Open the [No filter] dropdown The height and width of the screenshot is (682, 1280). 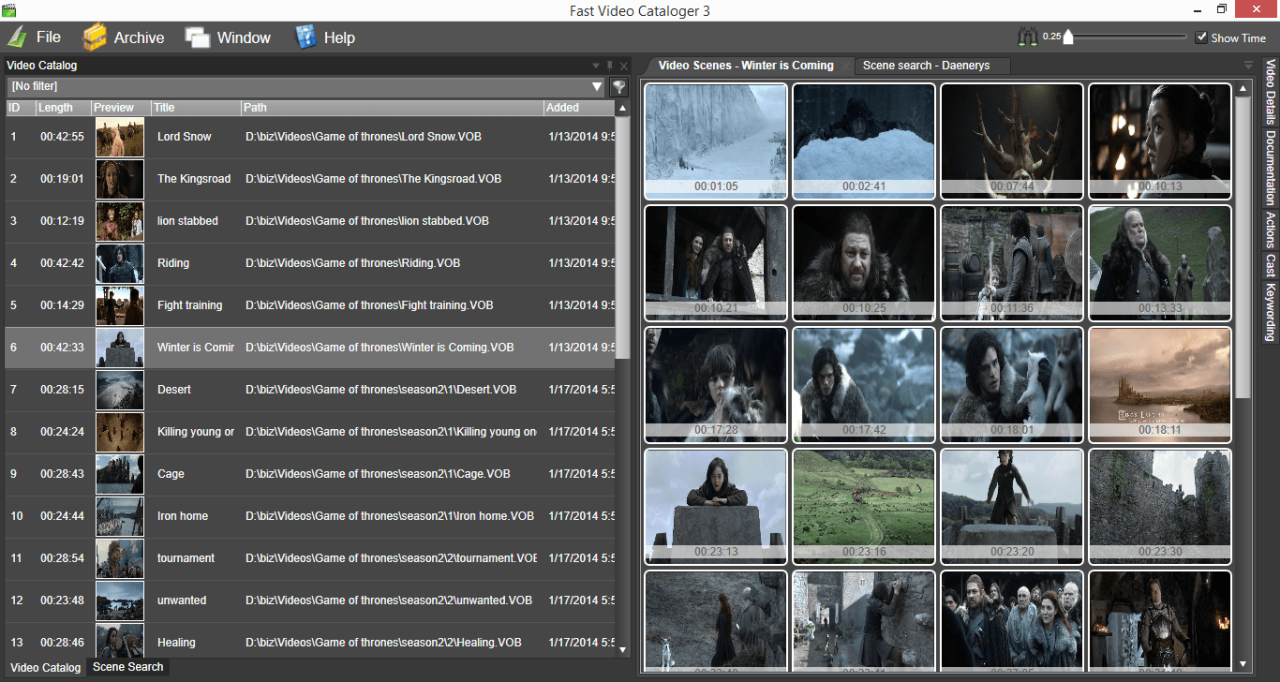[x=597, y=86]
